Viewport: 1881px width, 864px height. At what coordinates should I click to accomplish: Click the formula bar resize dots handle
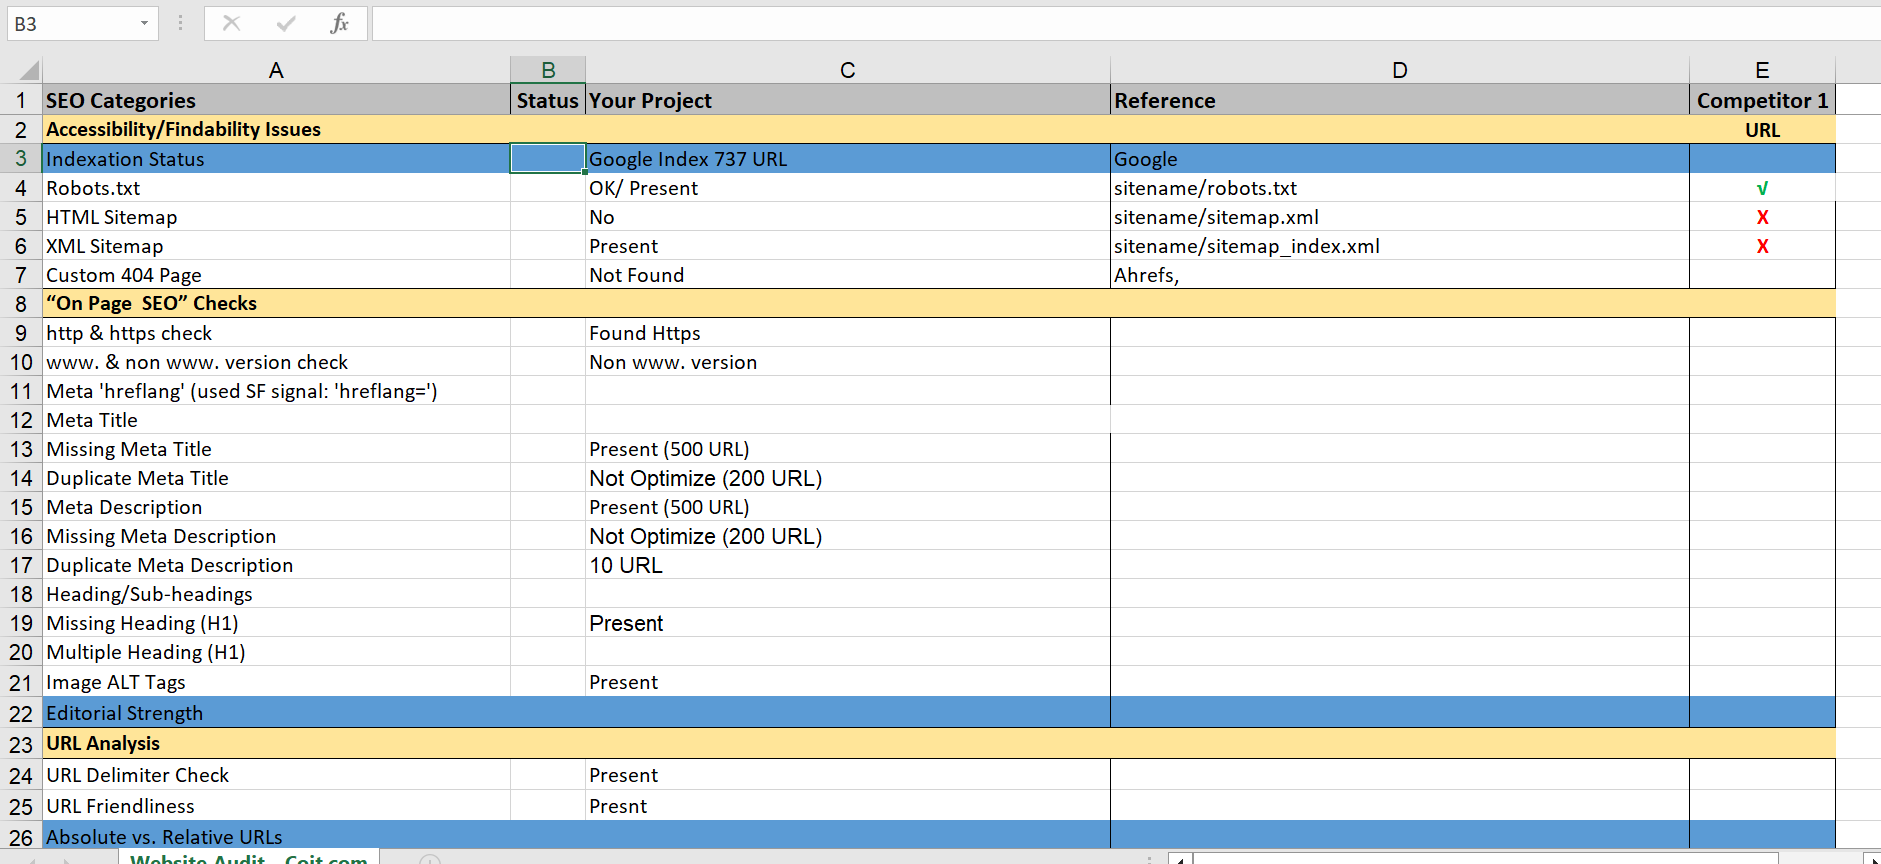click(180, 23)
